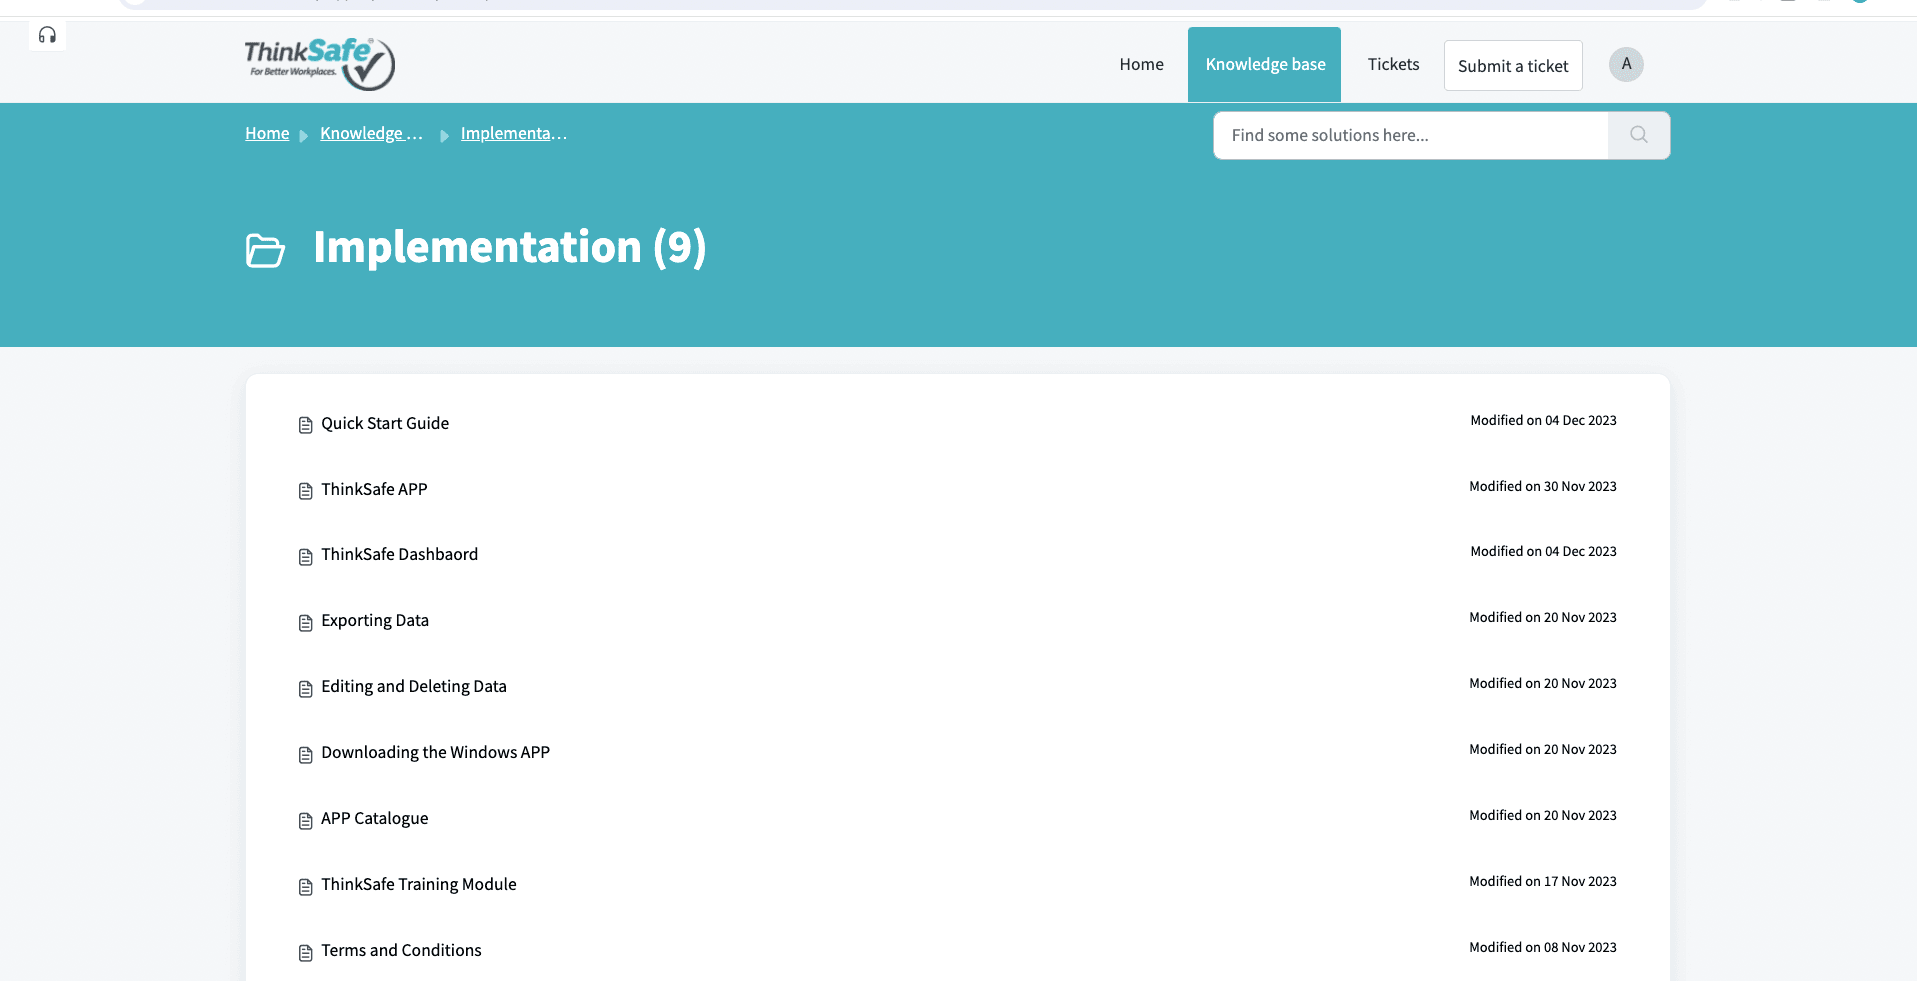Click the document icon beside Exporting Data
The image size is (1917, 981).
pyautogui.click(x=305, y=623)
